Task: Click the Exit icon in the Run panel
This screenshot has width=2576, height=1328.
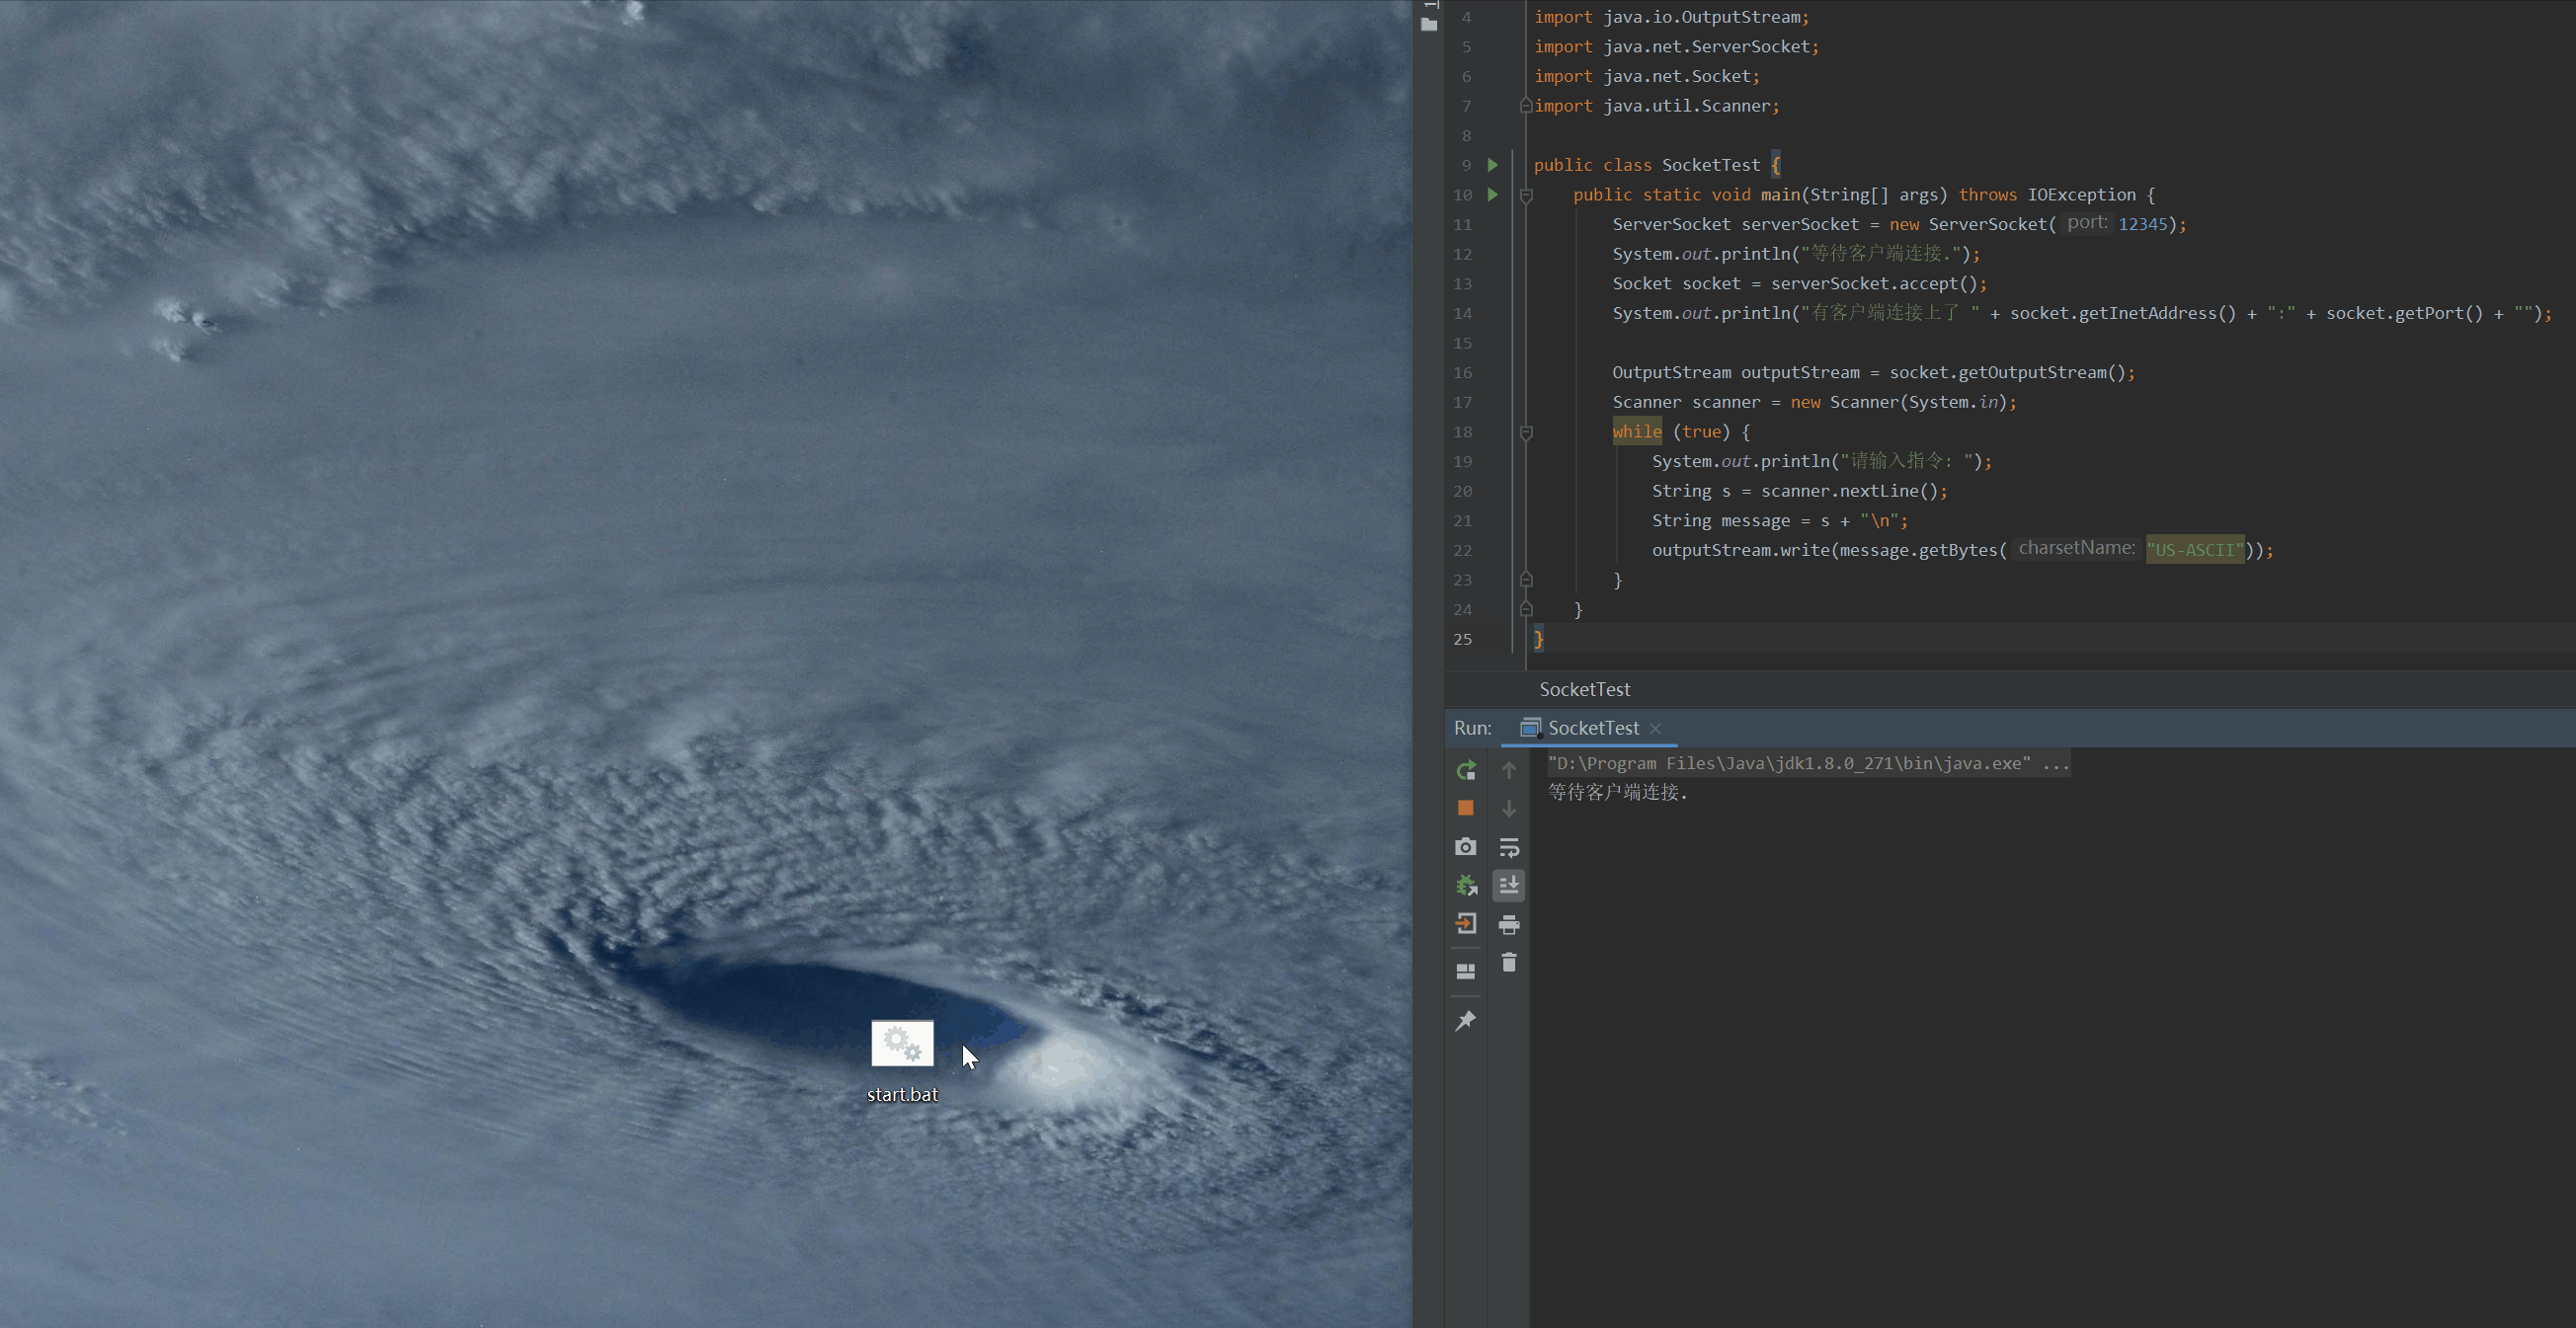Action: pos(1466,924)
